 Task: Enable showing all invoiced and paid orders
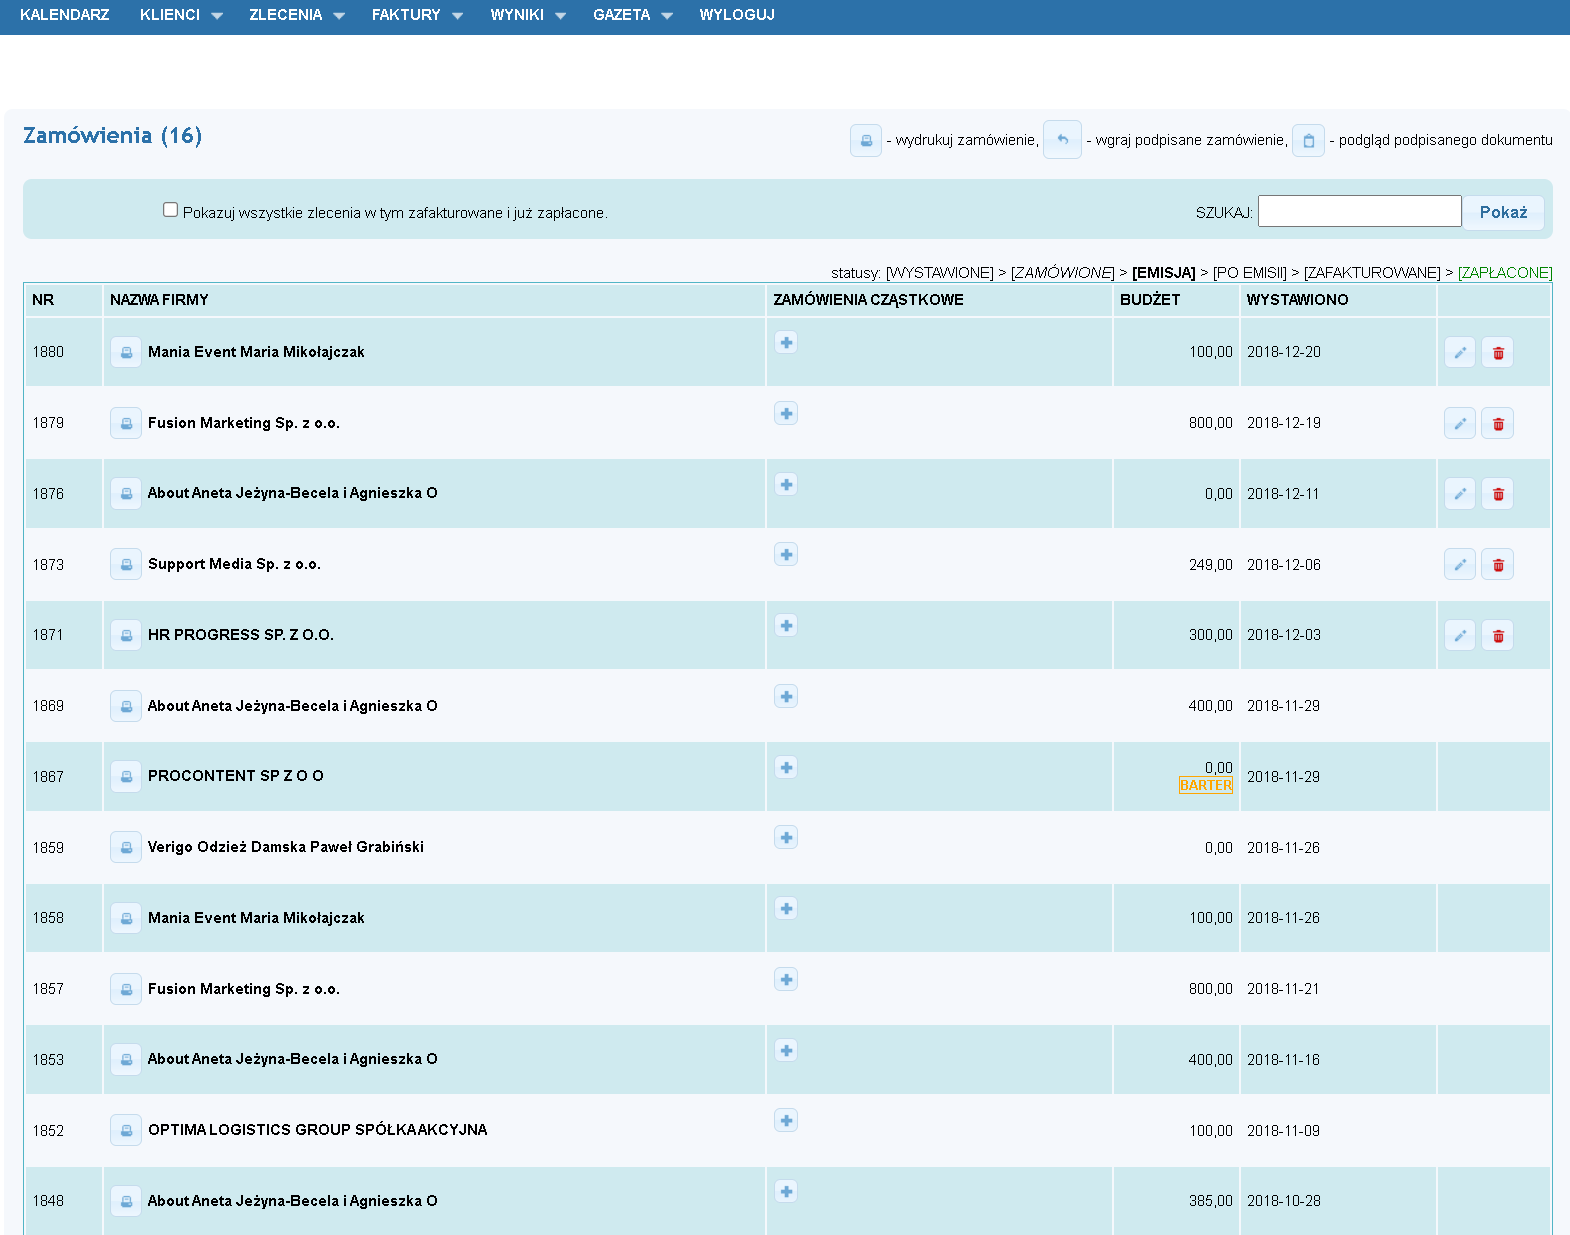pyautogui.click(x=171, y=210)
